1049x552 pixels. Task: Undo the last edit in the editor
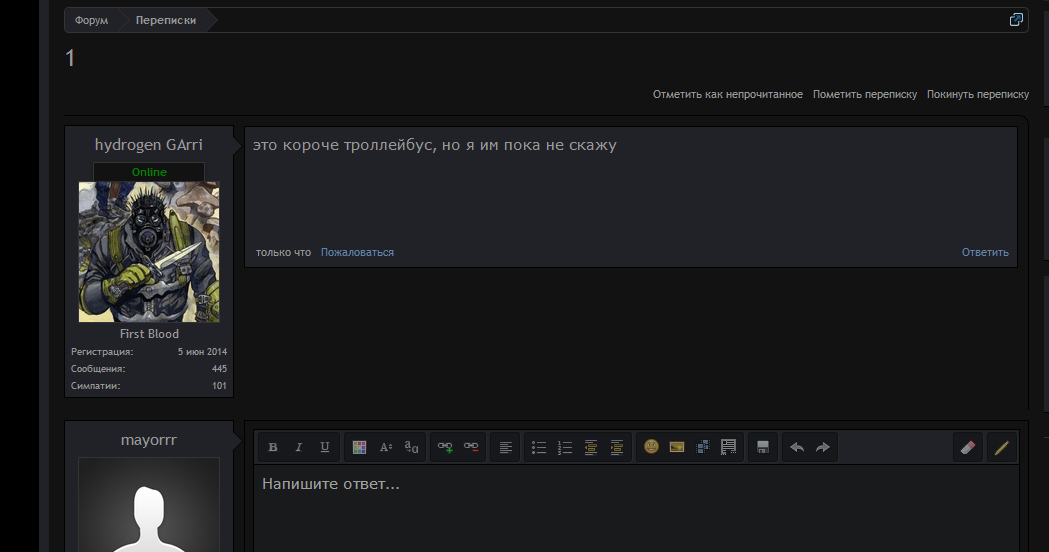click(797, 447)
